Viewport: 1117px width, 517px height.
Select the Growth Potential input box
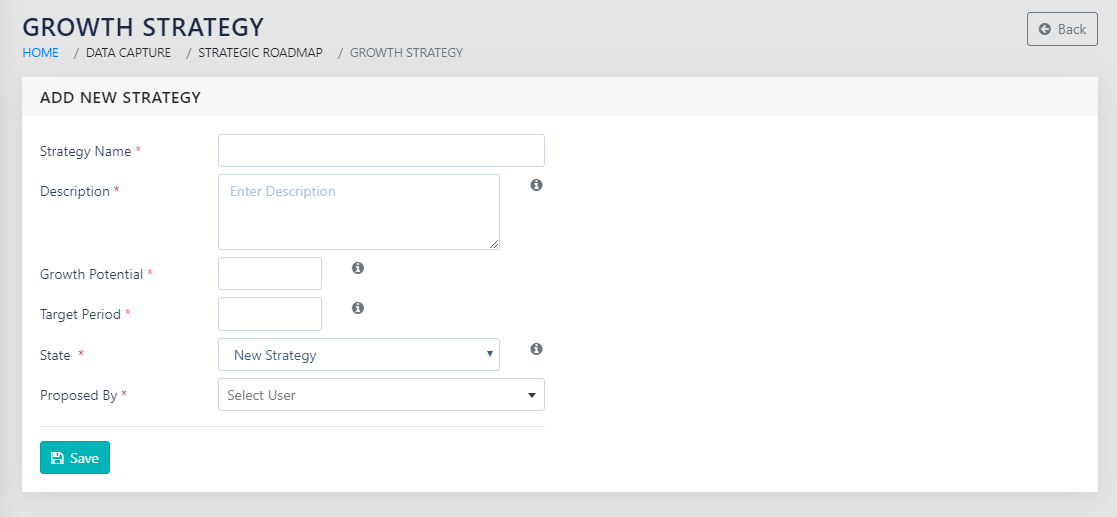coord(270,274)
